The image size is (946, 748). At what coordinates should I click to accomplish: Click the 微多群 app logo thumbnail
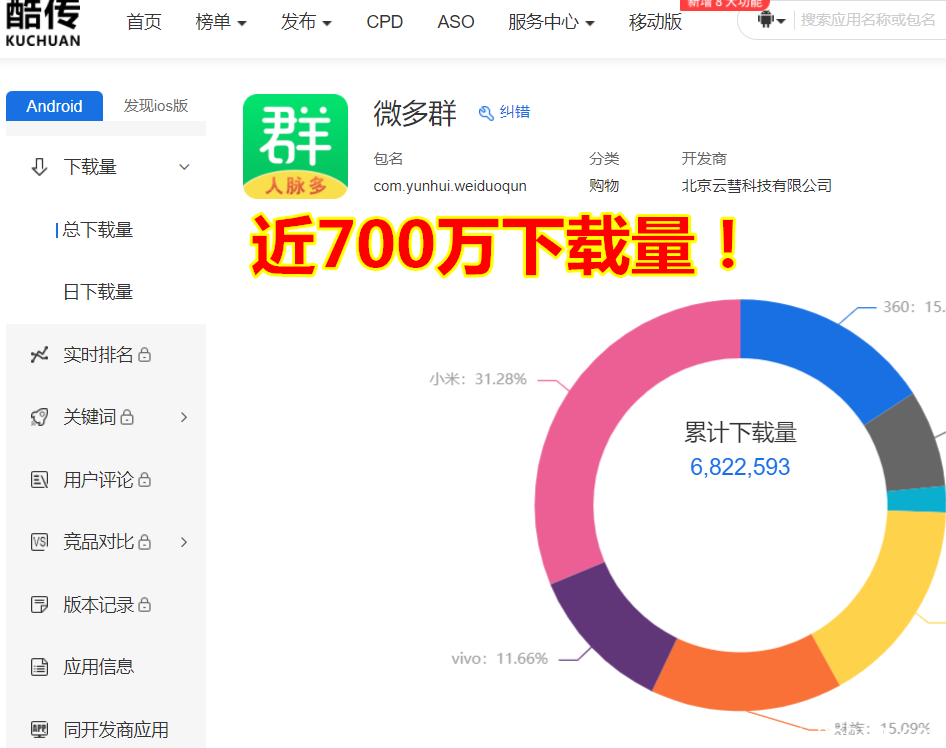coord(296,147)
